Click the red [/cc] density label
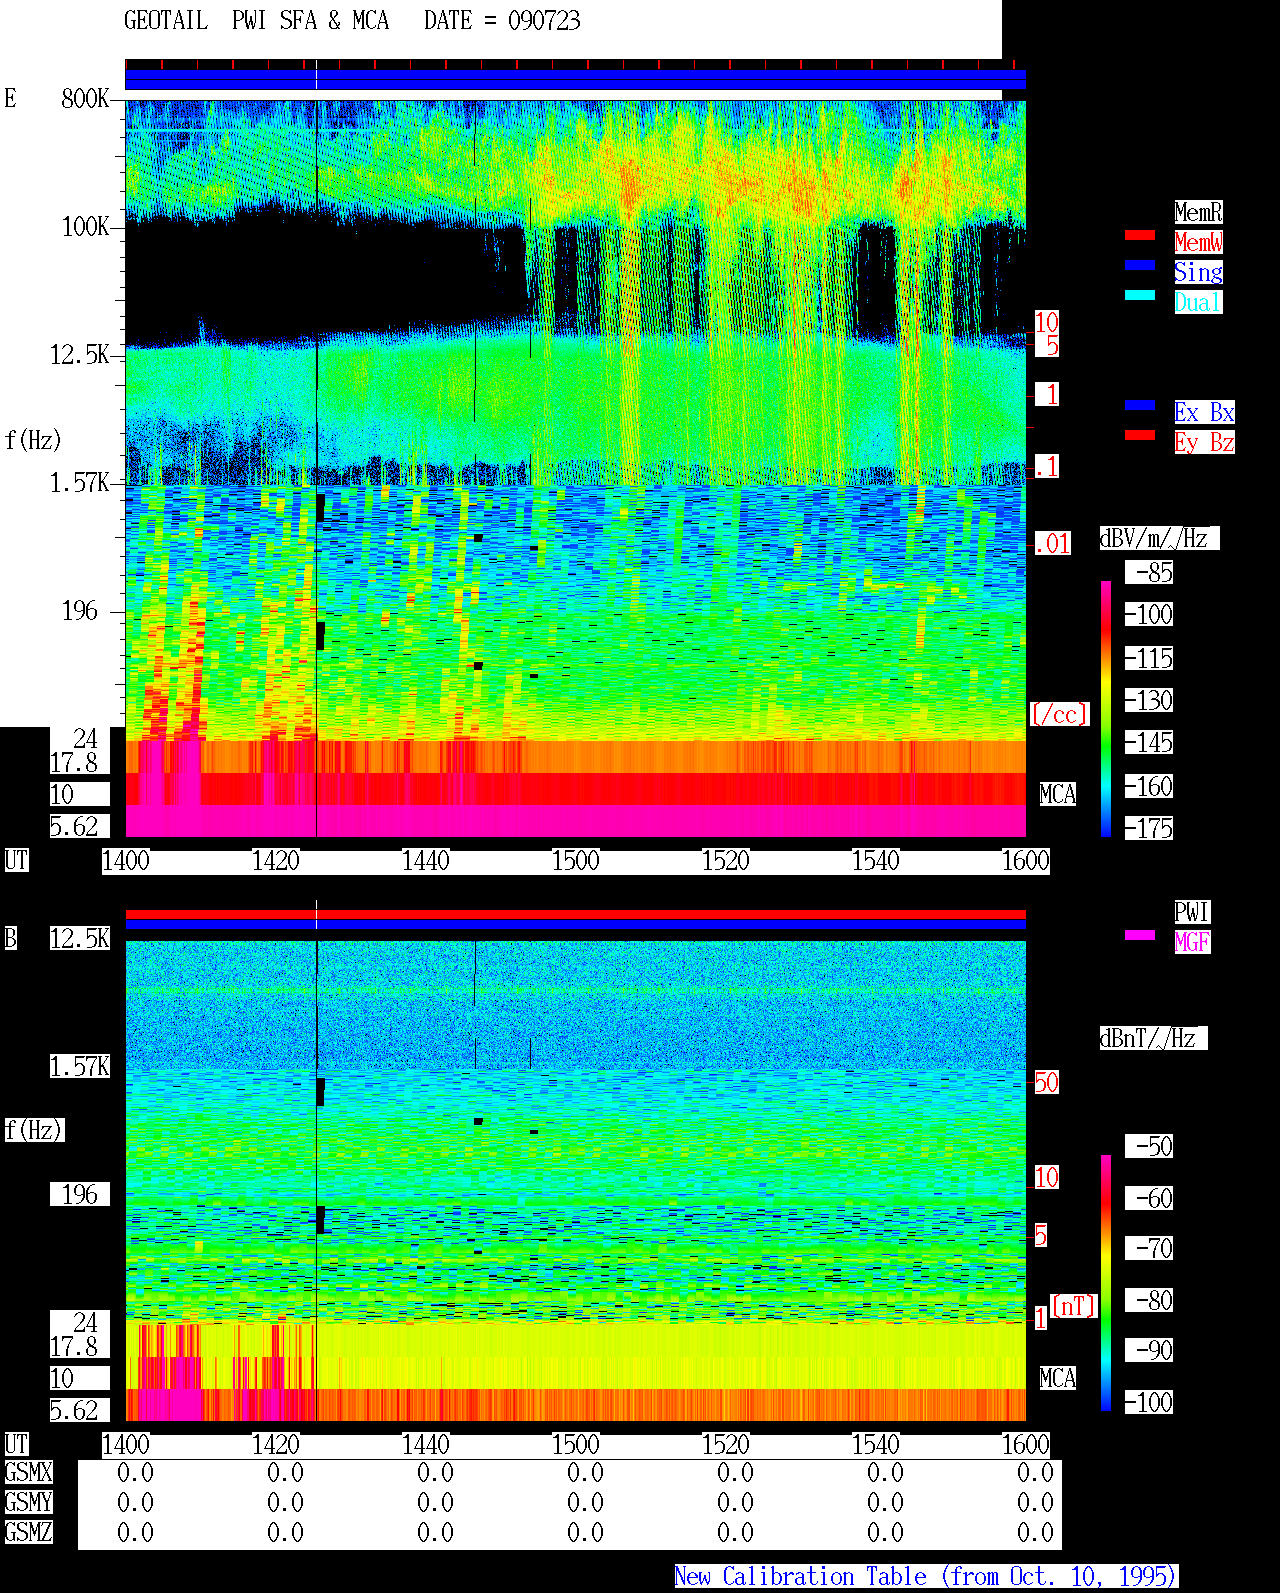This screenshot has height=1593, width=1280. tap(1059, 714)
